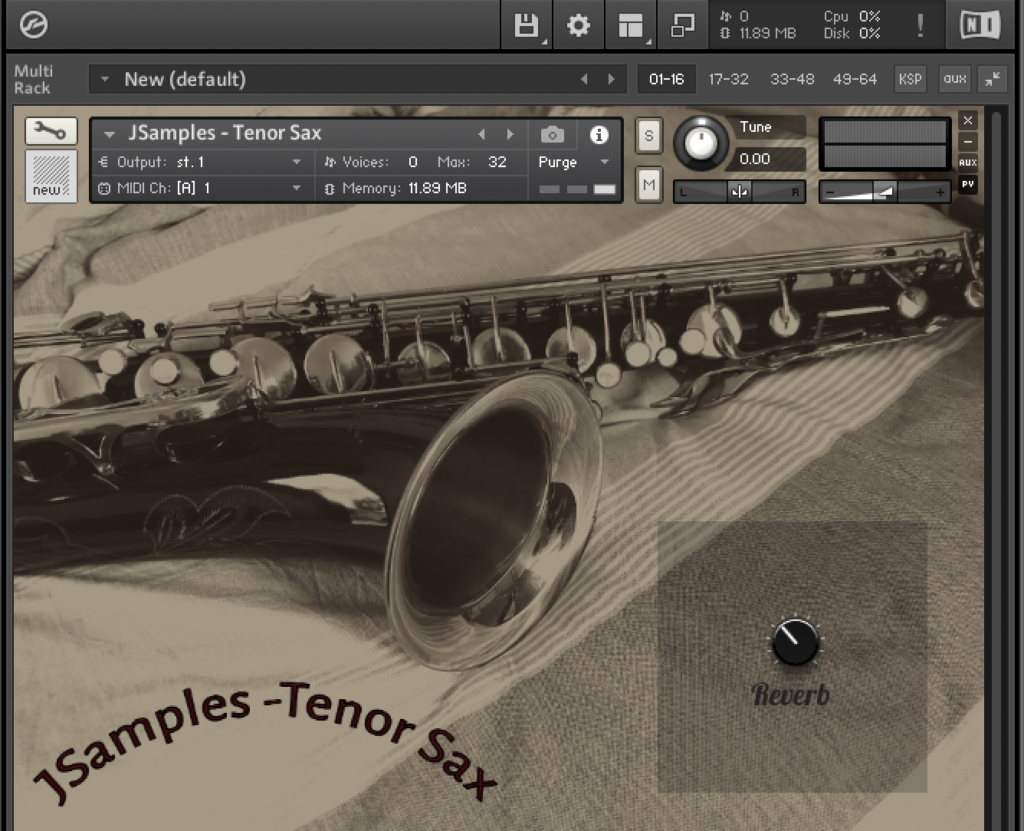Click the Reverb label text

pyautogui.click(x=790, y=694)
